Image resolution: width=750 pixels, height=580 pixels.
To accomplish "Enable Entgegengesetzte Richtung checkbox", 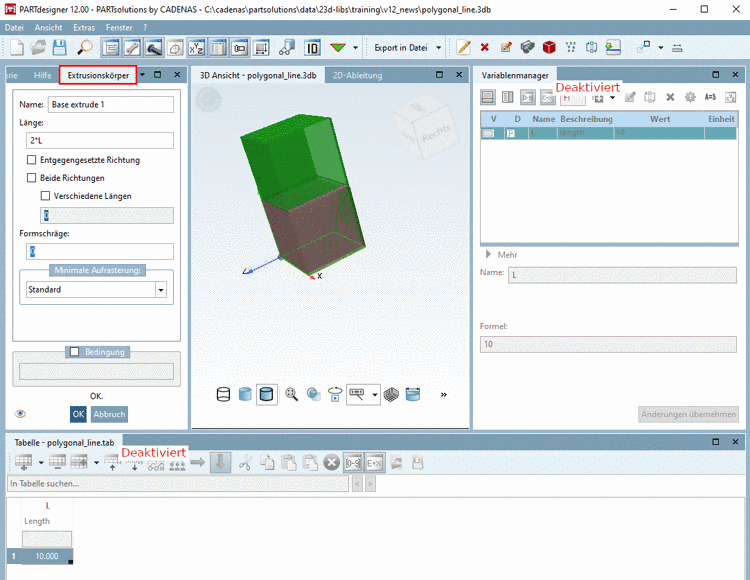I will point(33,160).
